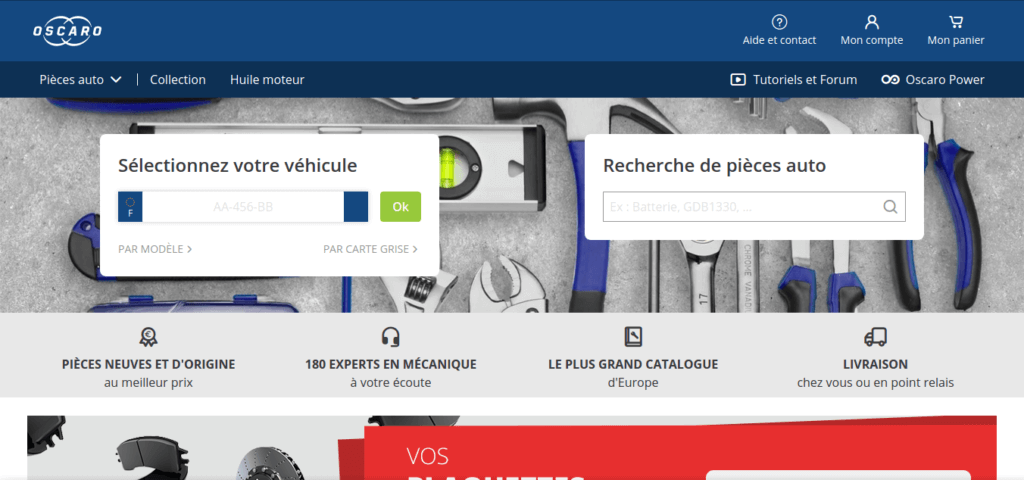Focus the parts search field

pos(754,206)
